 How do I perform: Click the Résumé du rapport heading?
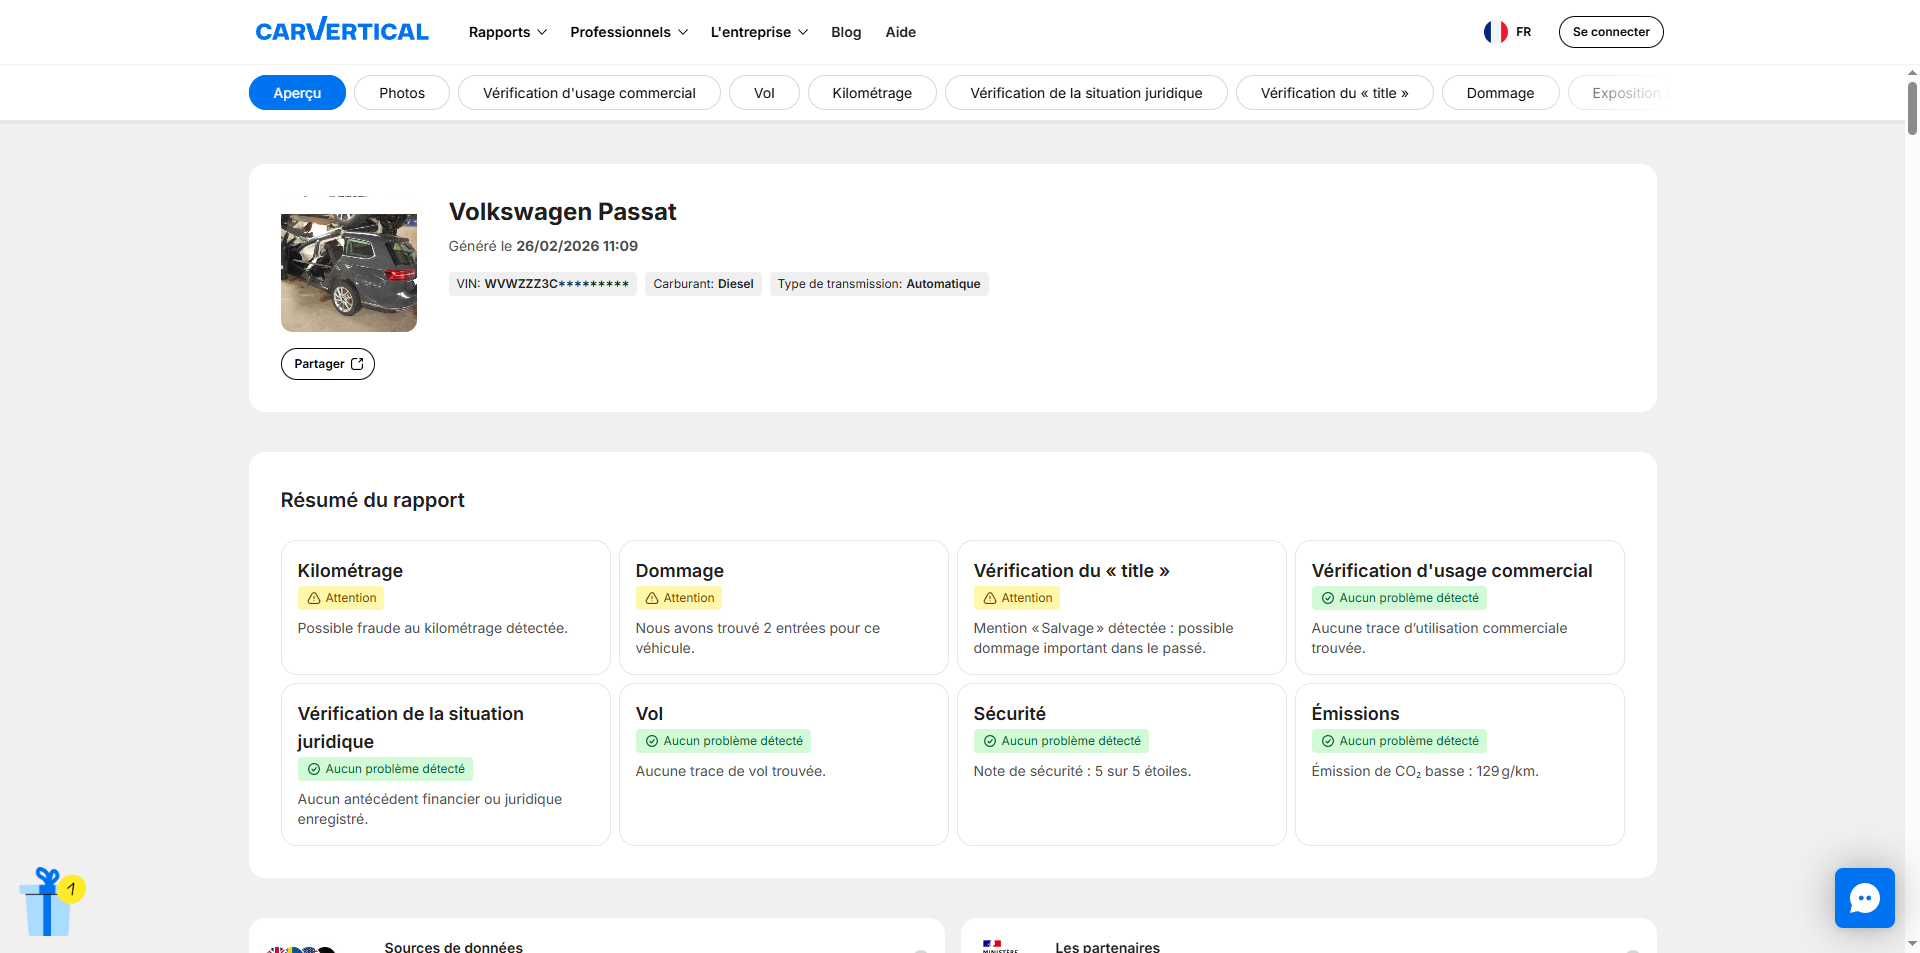pos(372,500)
